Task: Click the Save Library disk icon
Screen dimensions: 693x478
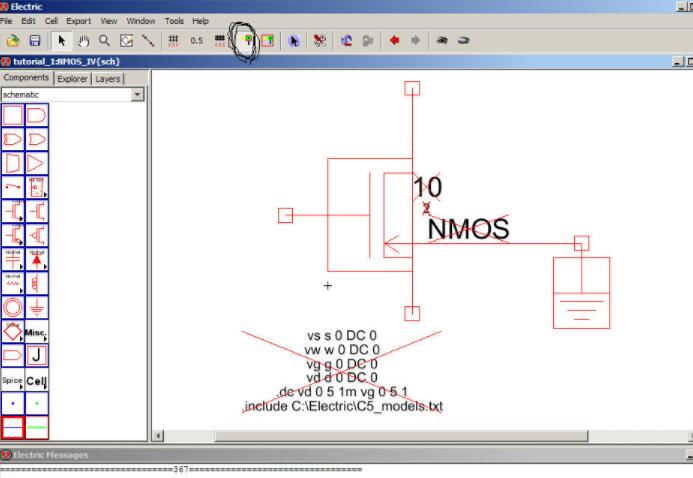Action: click(x=35, y=41)
